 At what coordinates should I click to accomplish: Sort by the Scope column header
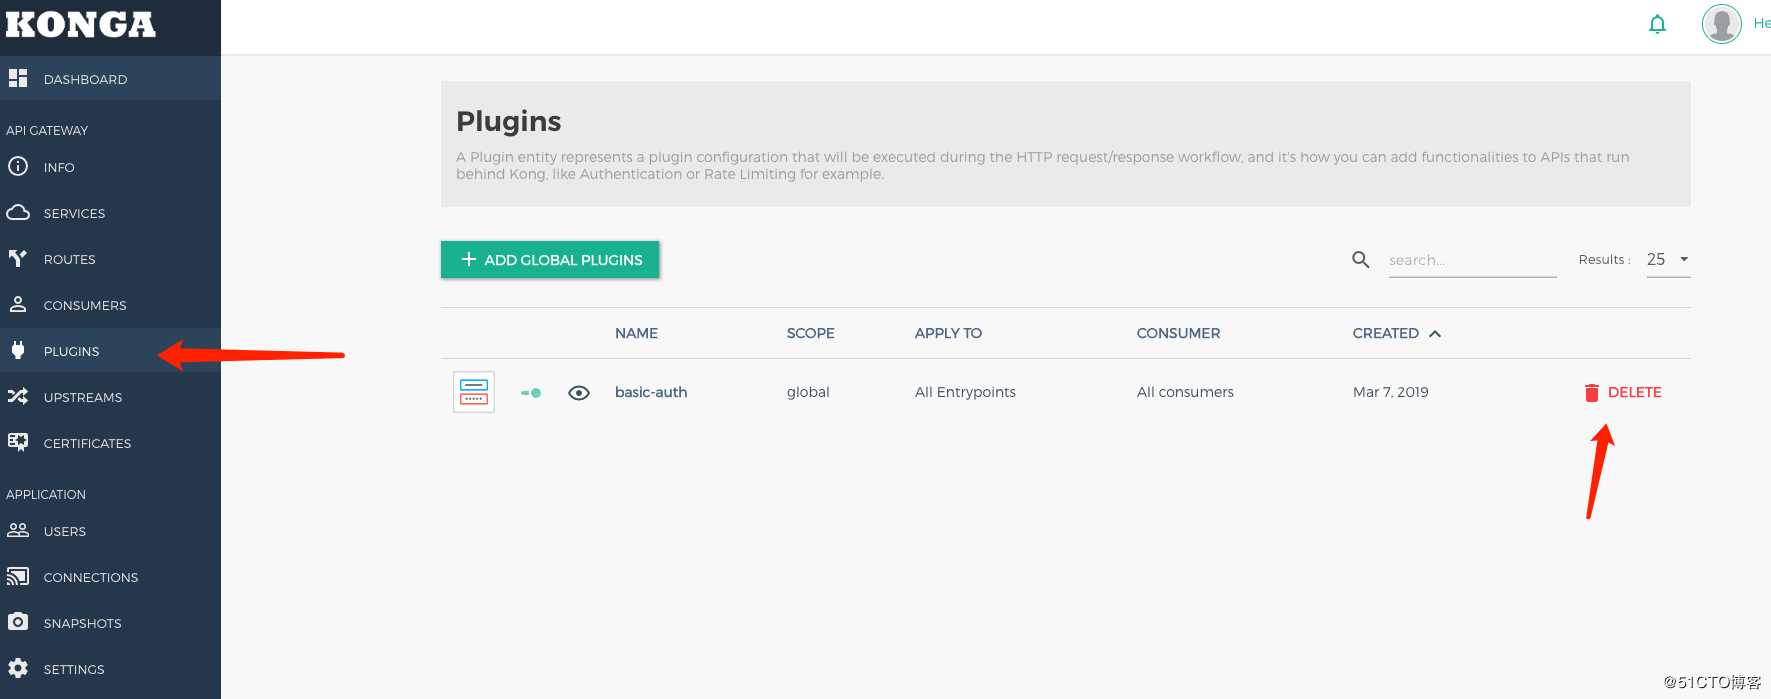[810, 333]
